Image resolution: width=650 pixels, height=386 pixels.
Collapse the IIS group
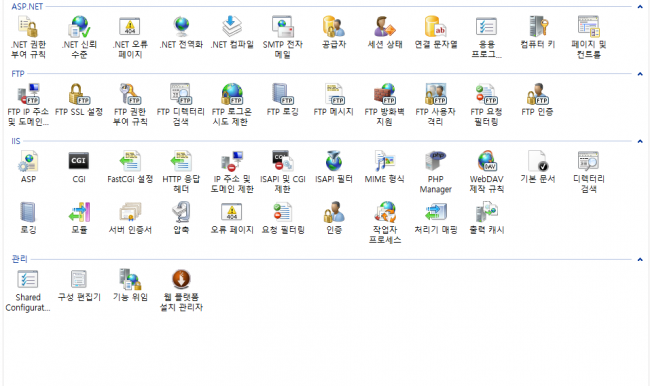[640, 141]
